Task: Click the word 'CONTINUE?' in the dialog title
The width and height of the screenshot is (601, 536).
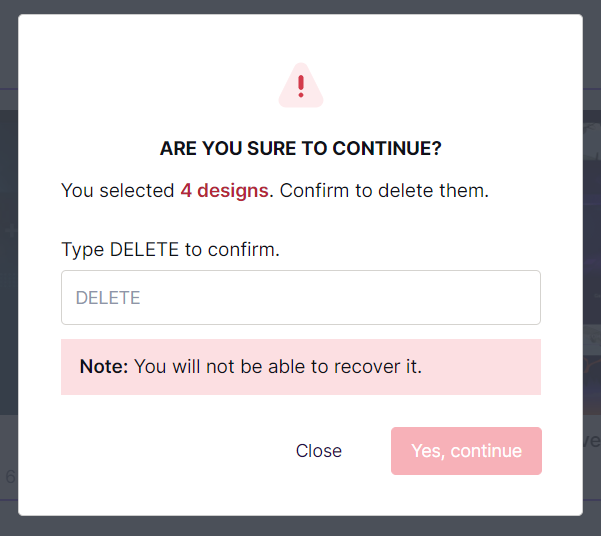Action: point(387,148)
